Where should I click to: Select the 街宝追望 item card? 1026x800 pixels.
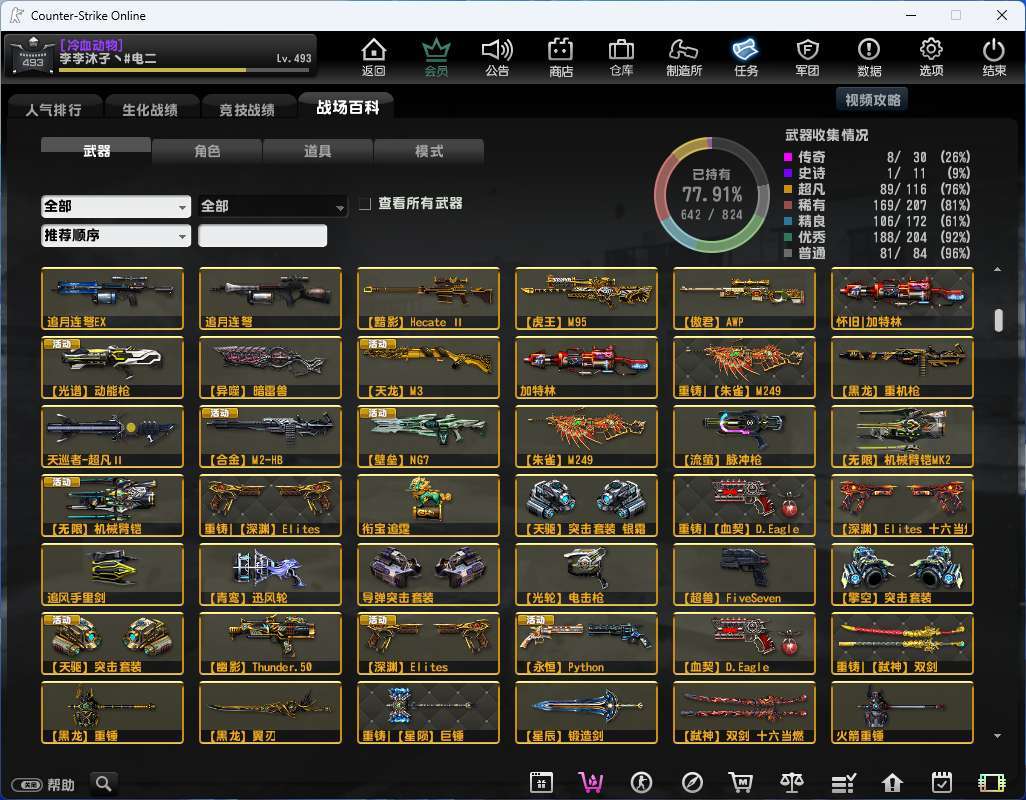(429, 506)
